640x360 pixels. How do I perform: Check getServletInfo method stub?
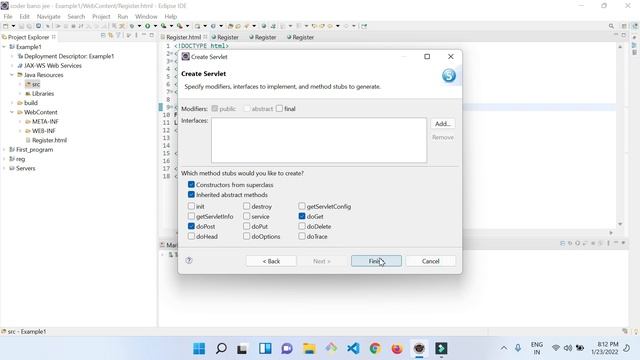[x=191, y=216]
